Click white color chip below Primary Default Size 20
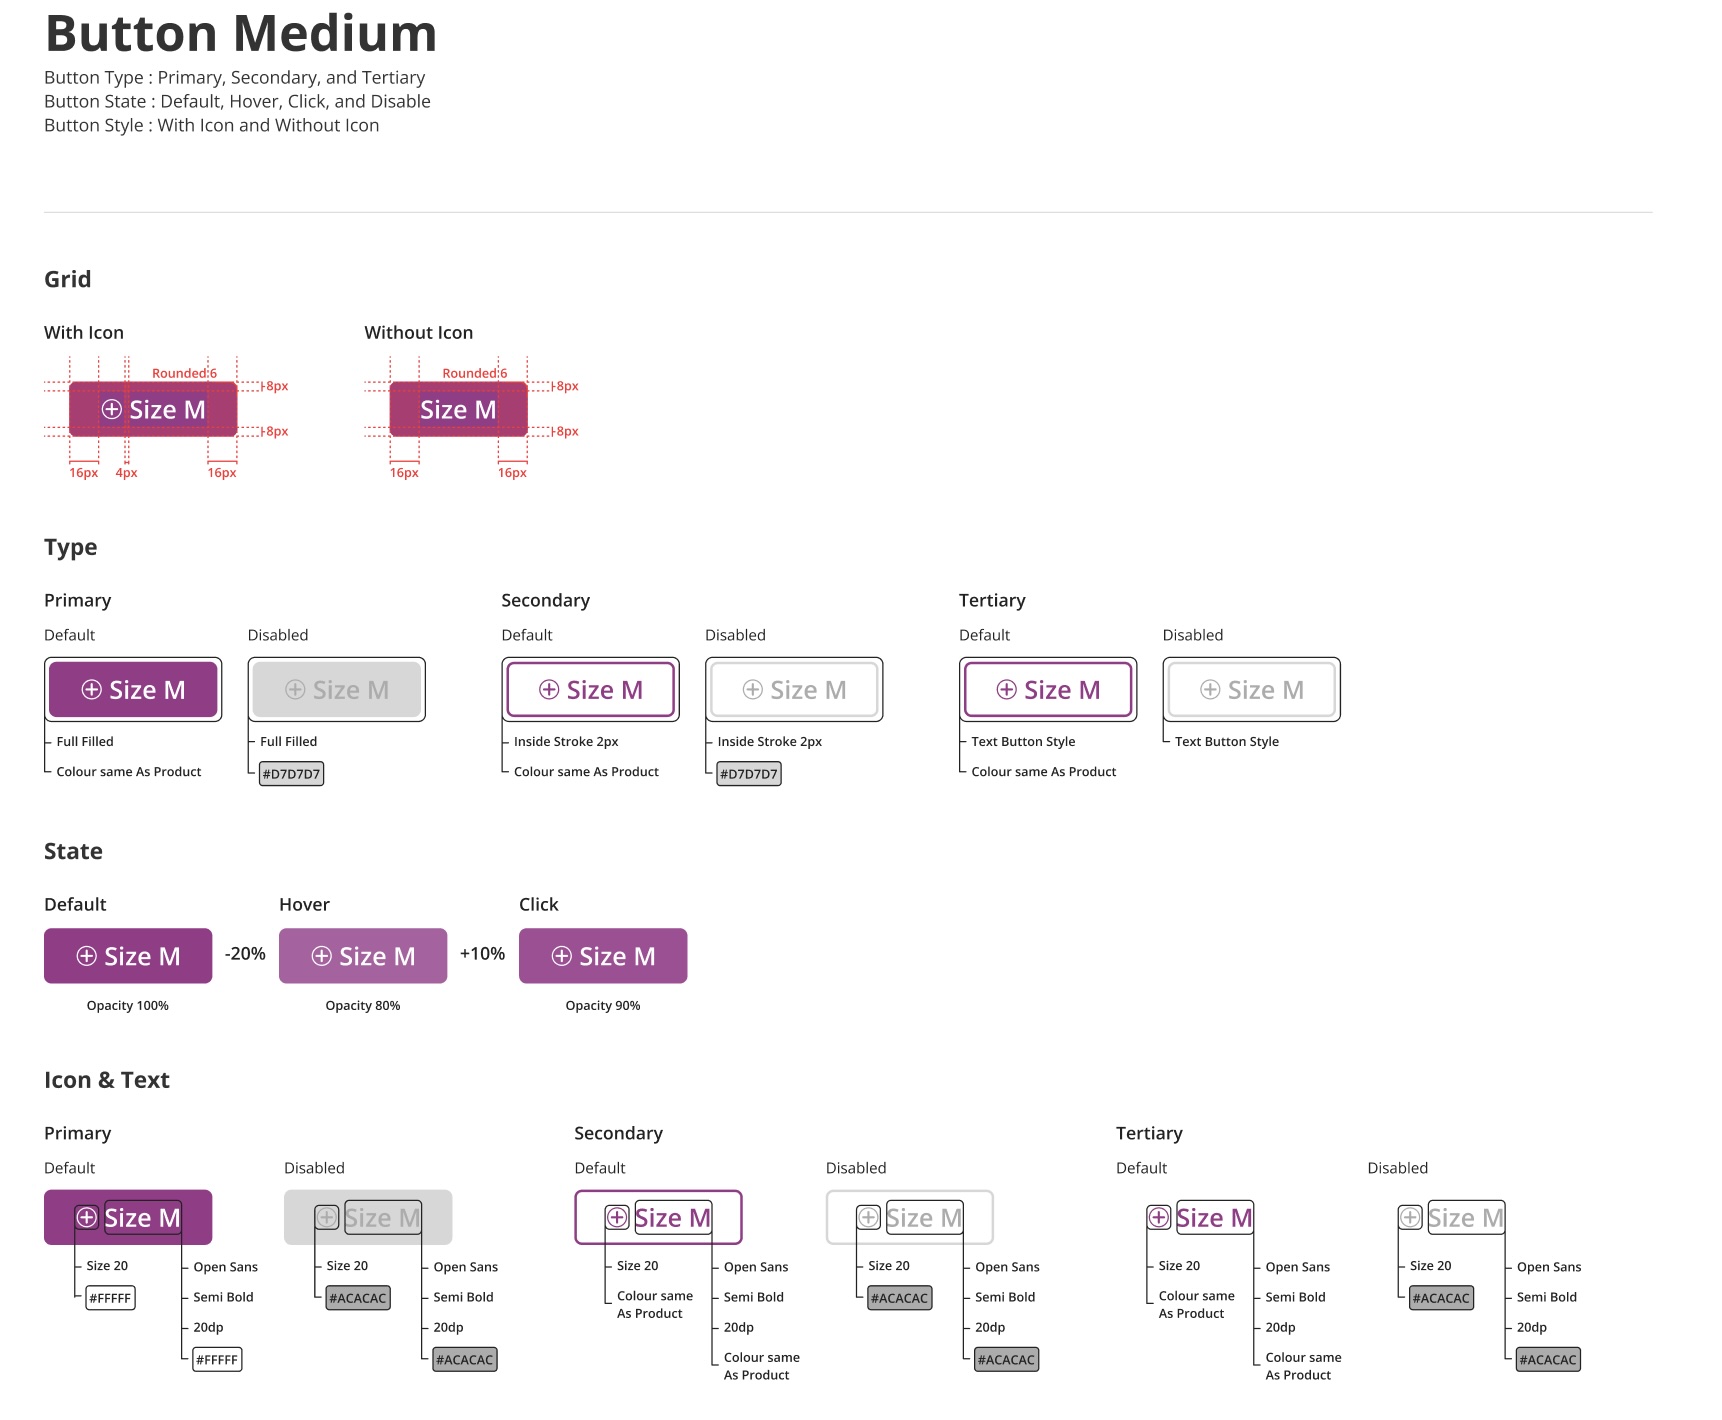Viewport: 1722px width, 1420px height. [110, 1298]
